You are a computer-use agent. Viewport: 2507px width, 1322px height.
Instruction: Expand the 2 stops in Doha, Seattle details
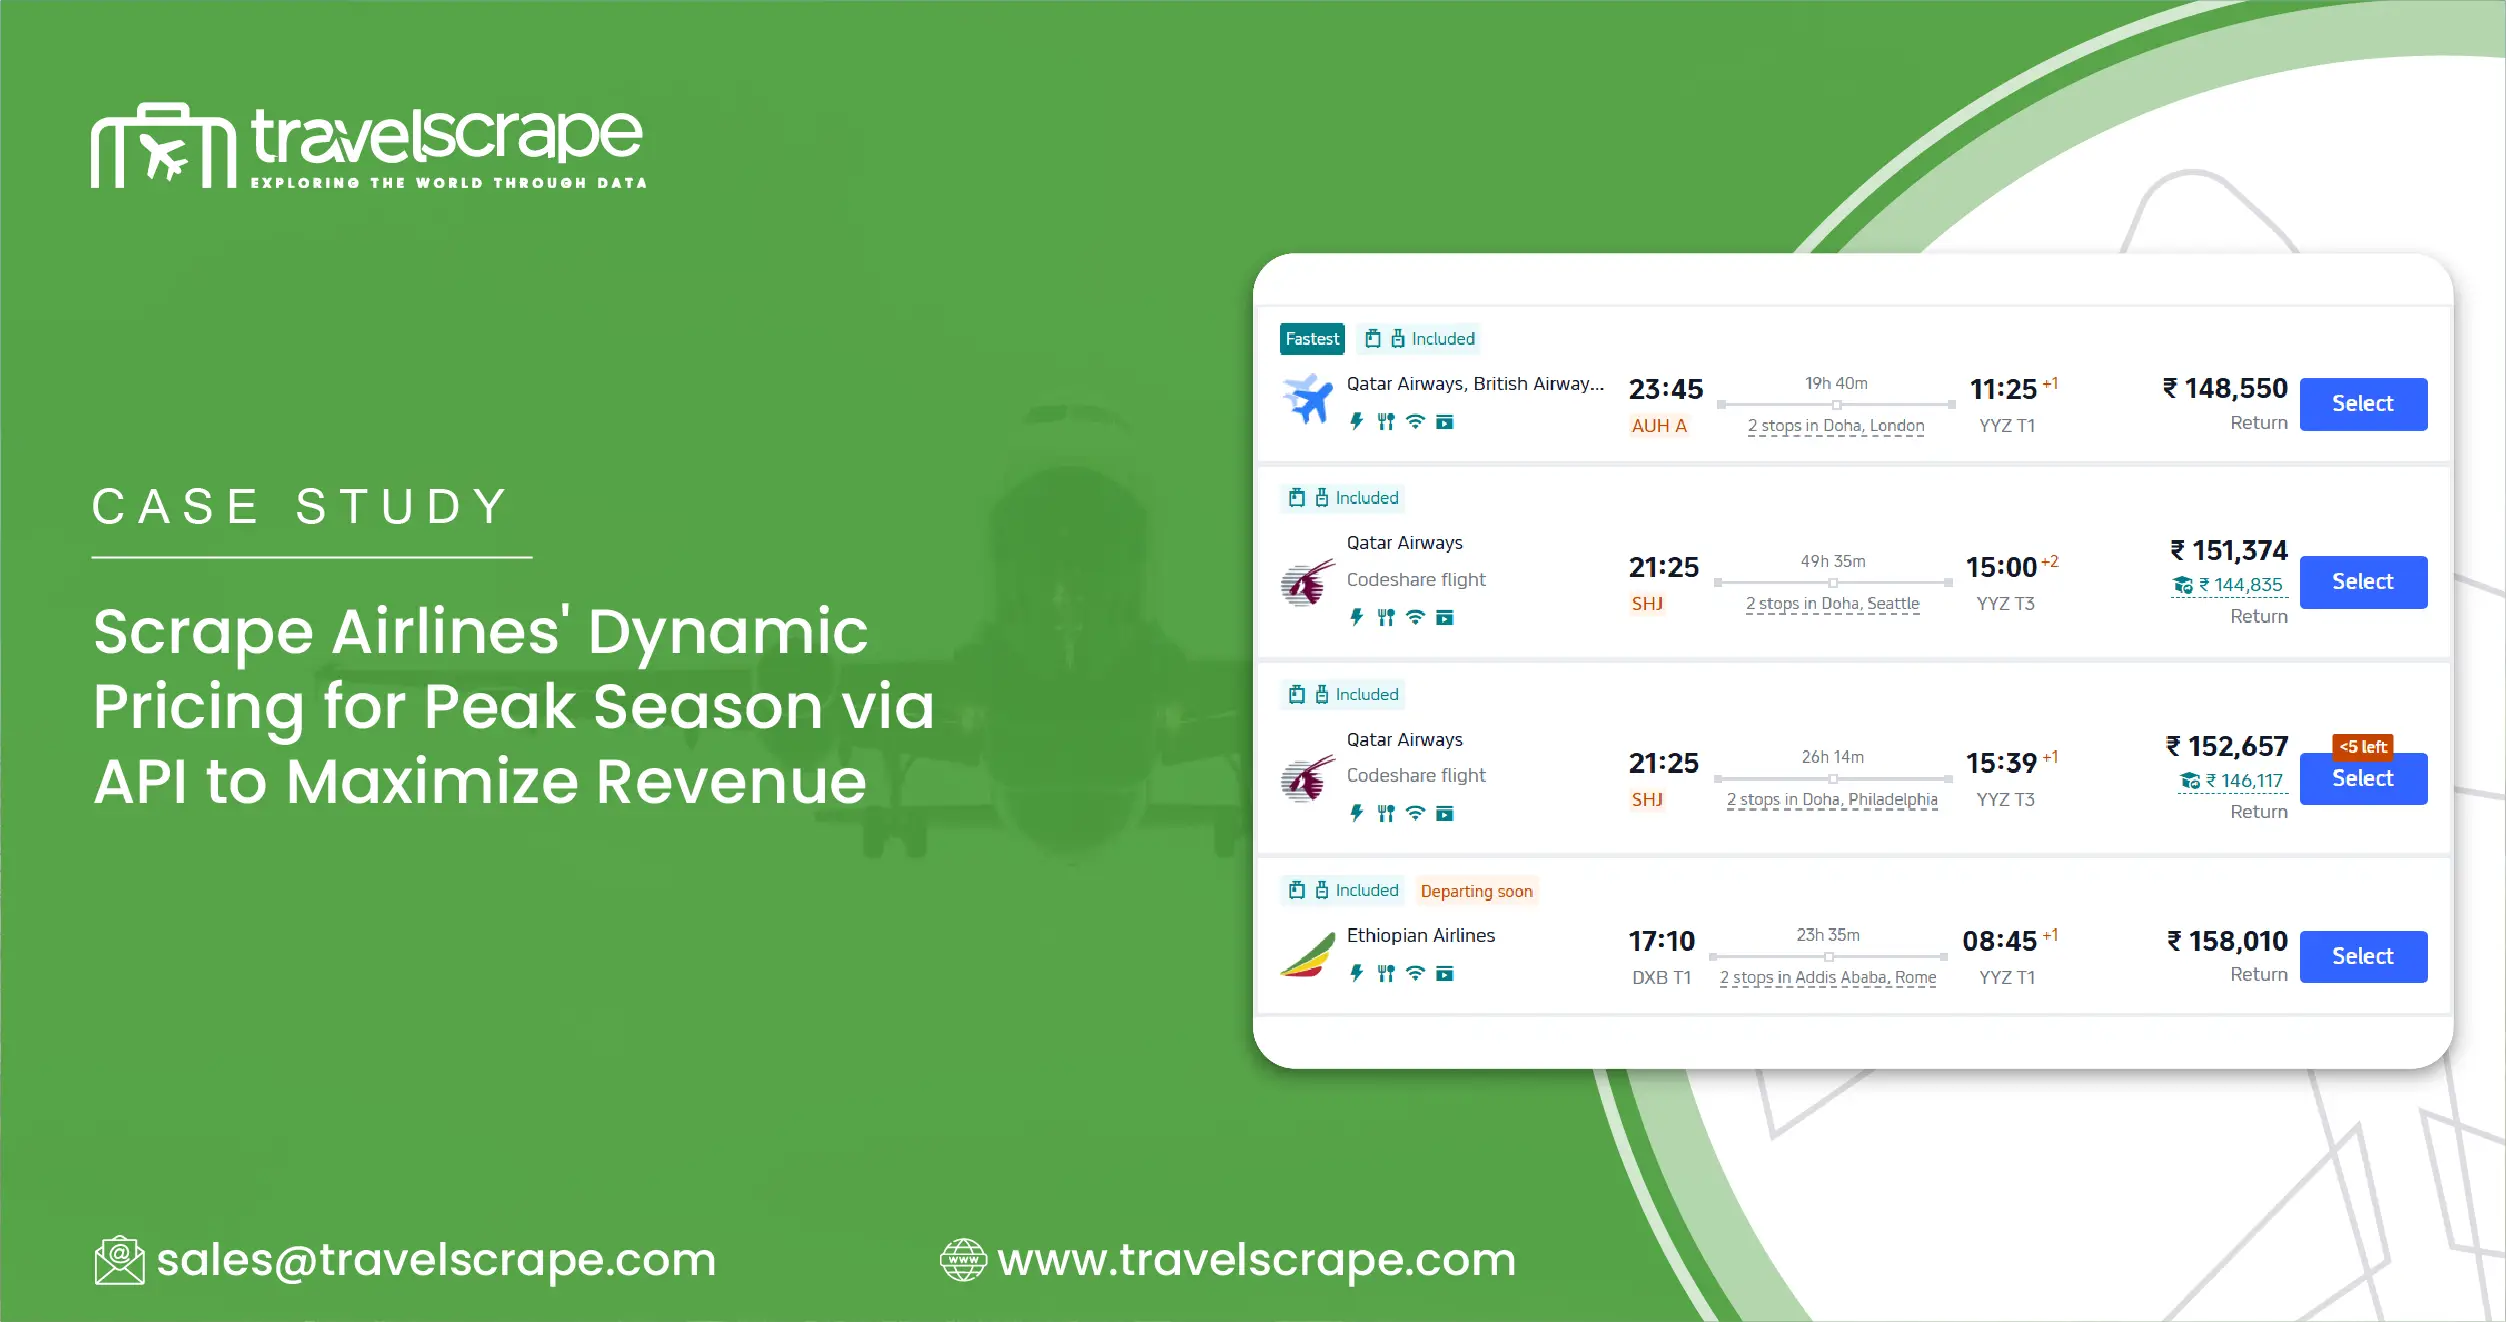(1832, 603)
